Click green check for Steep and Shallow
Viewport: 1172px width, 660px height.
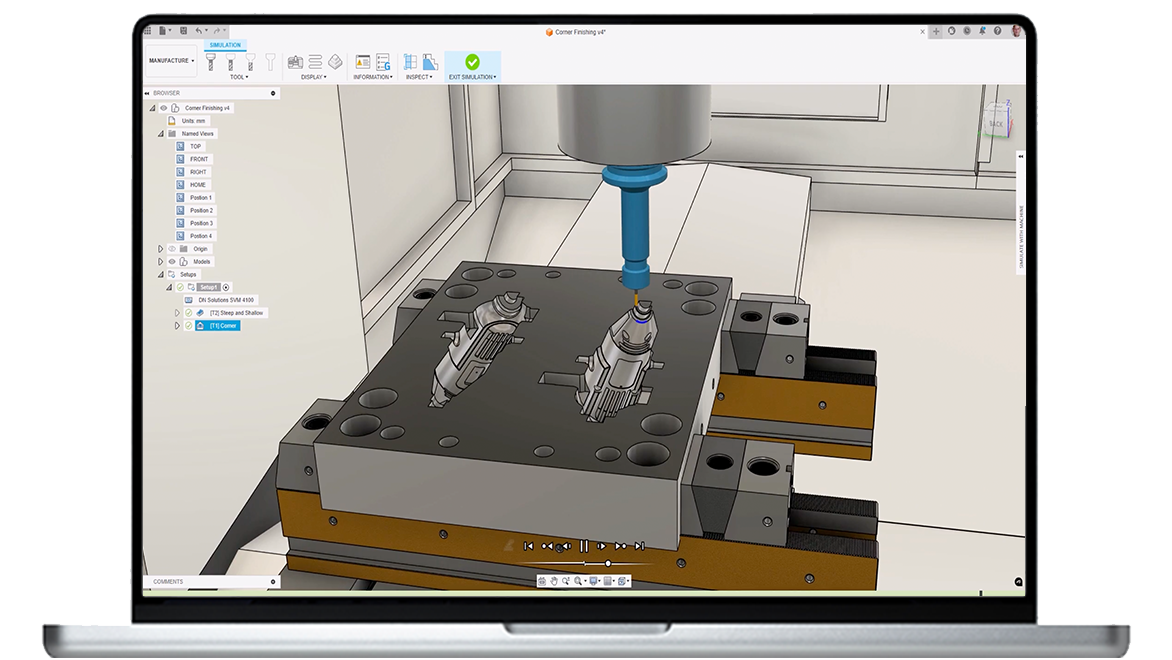click(x=188, y=312)
